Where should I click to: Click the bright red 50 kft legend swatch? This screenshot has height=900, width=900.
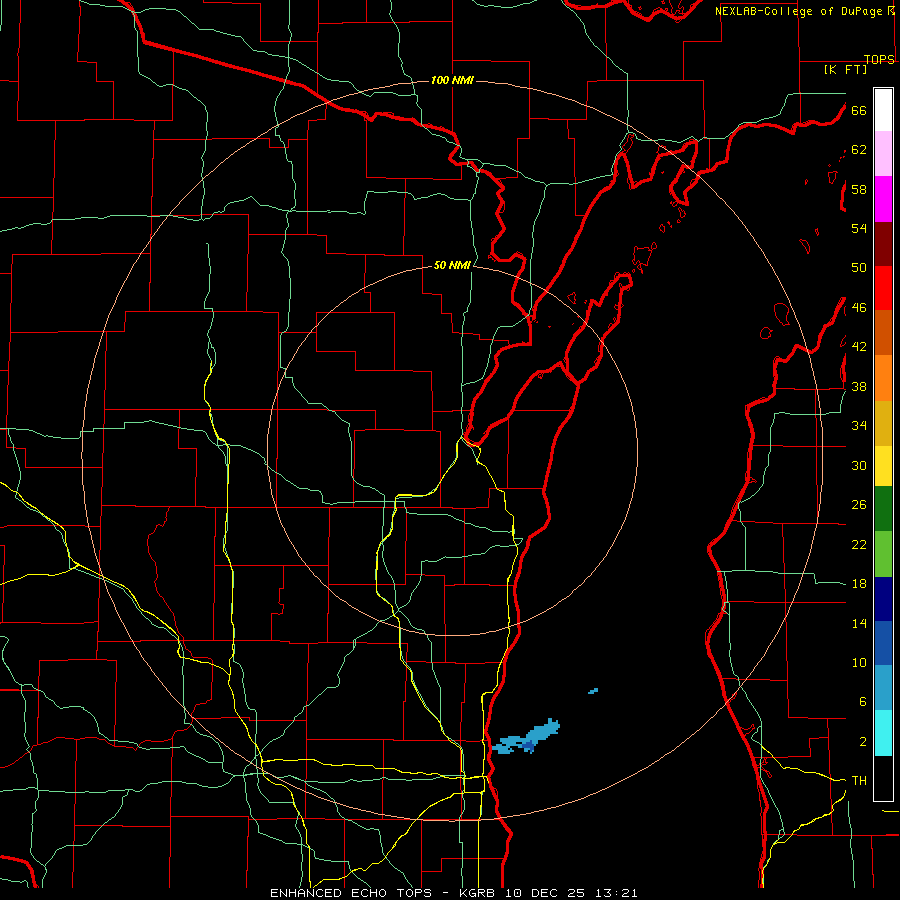(x=883, y=288)
